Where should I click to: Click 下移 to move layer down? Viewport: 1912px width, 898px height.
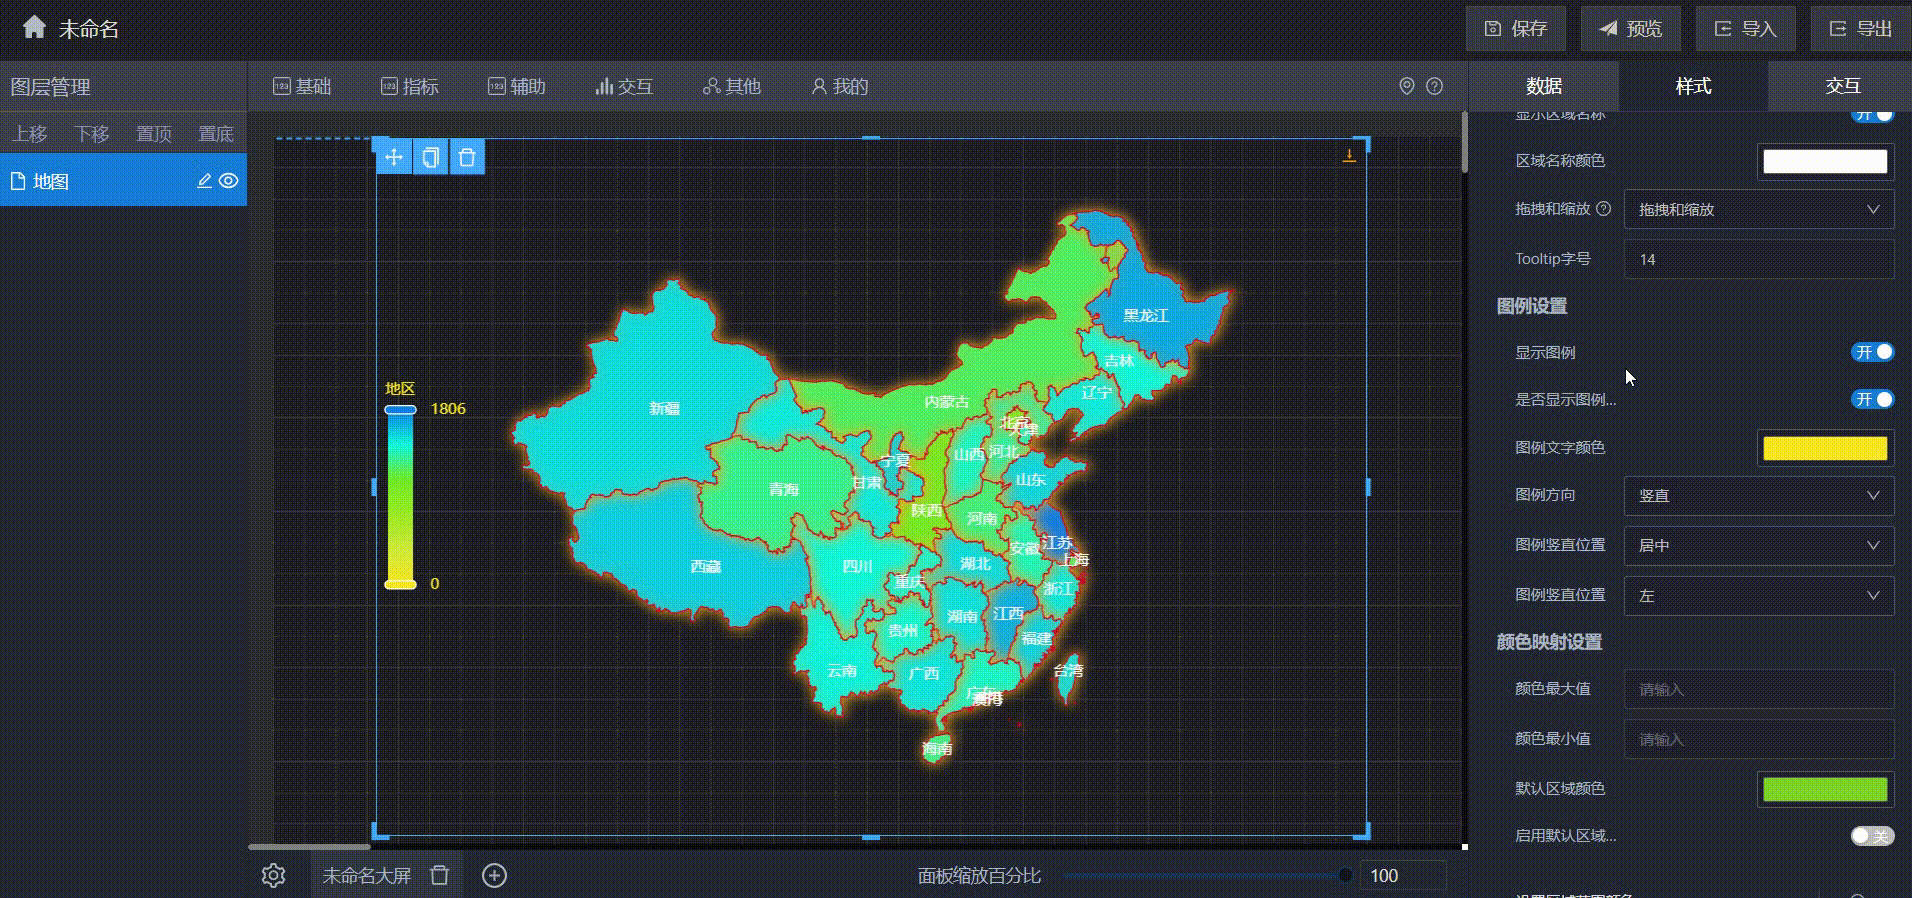click(x=92, y=134)
